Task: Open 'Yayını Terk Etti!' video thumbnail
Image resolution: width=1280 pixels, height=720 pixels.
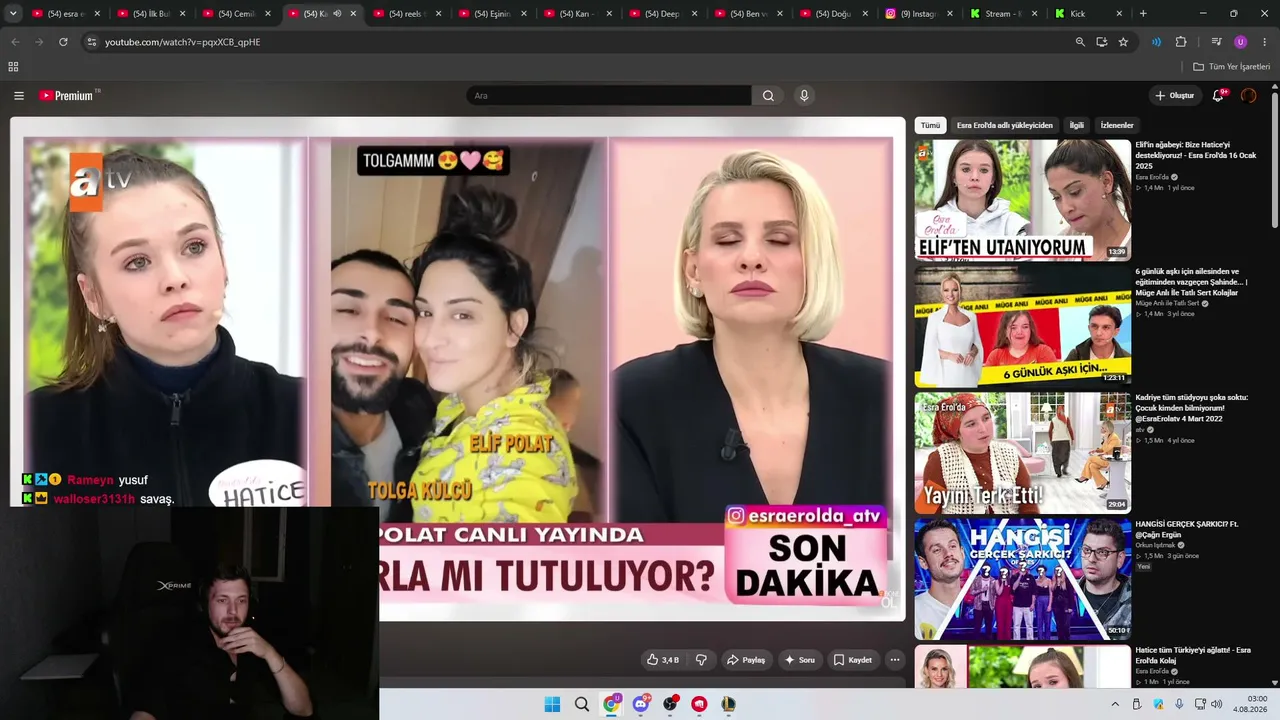Action: 1022,452
